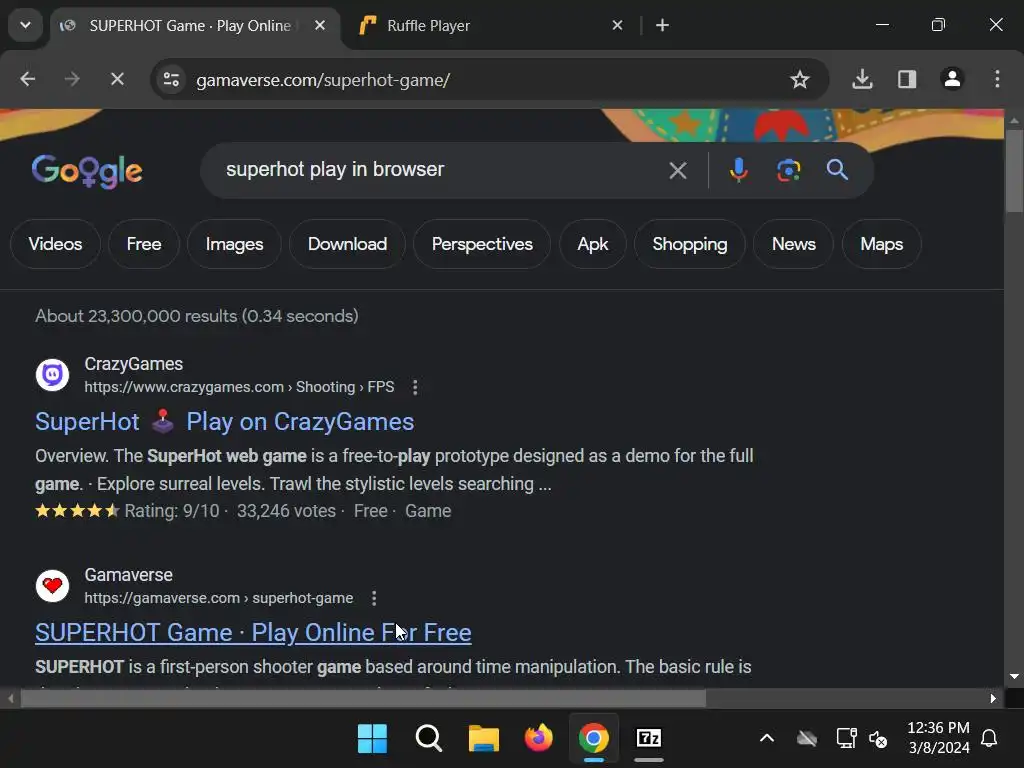Close the SUPERHOT Game tab
This screenshot has width=1024, height=768.
(x=320, y=25)
